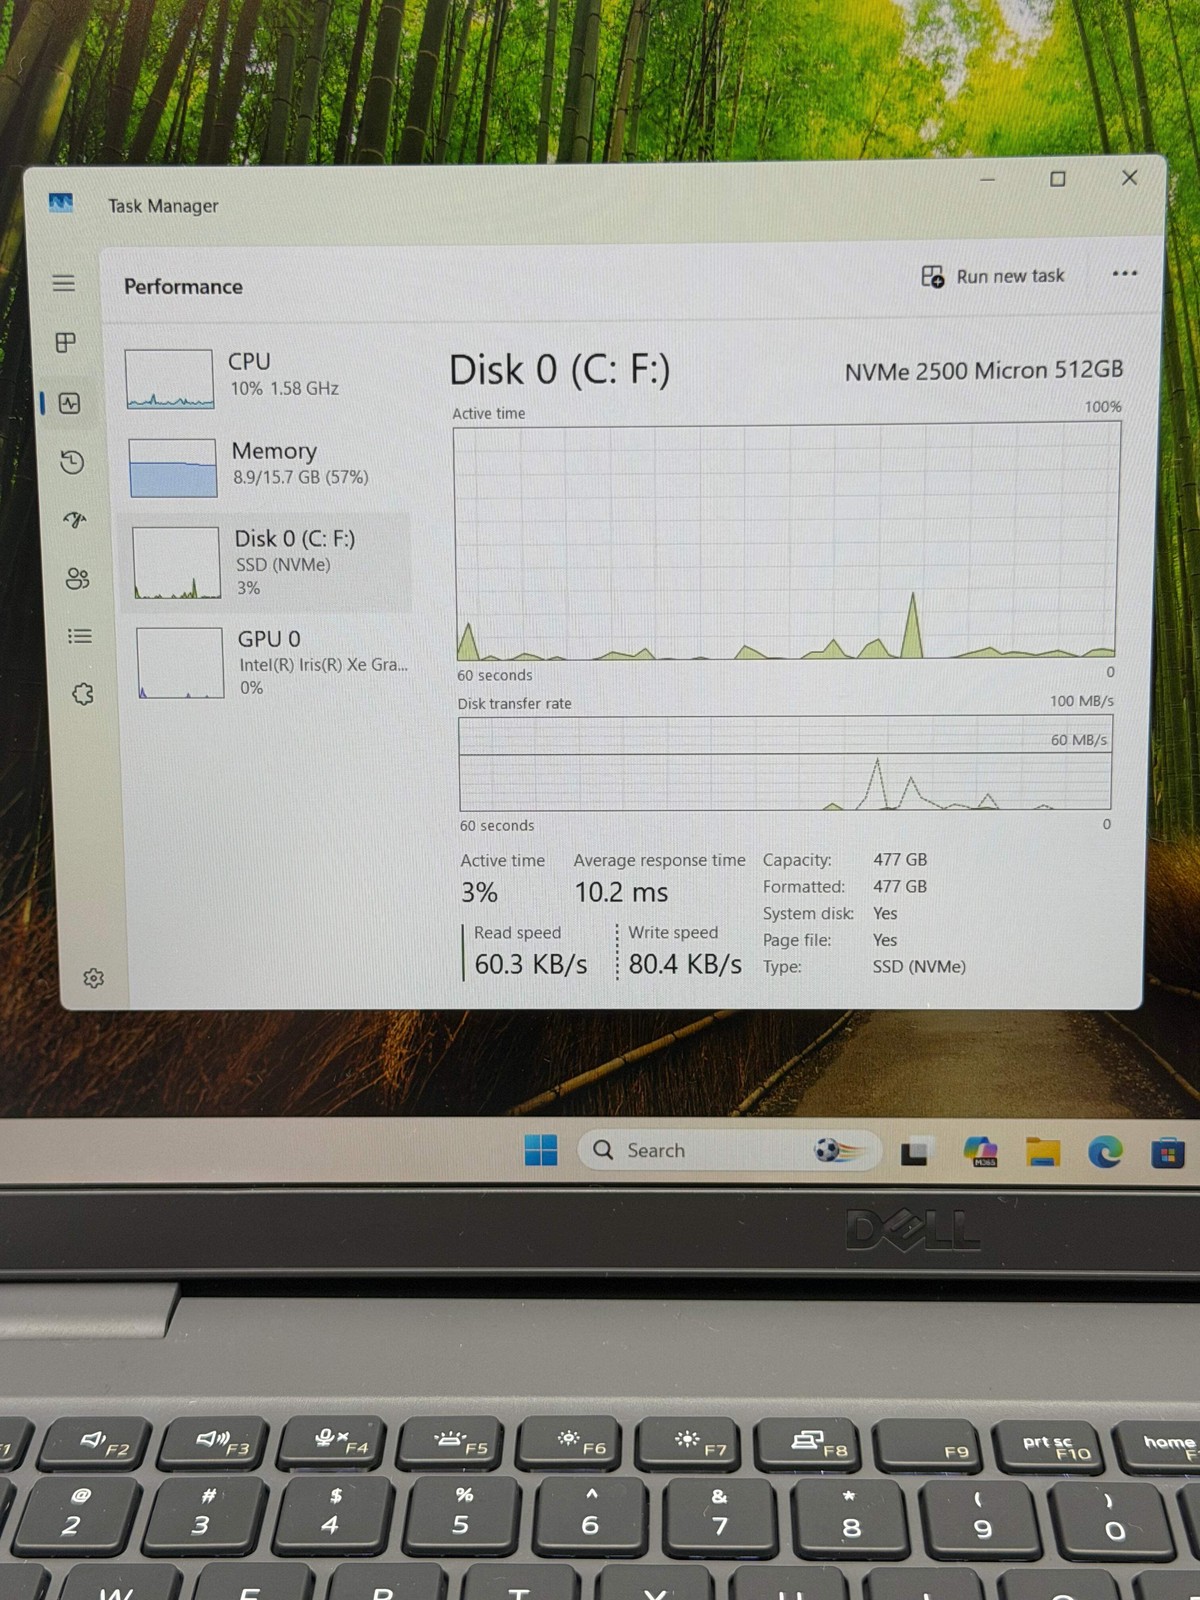
Task: Minimize the Task Manager window
Action: pyautogui.click(x=987, y=179)
